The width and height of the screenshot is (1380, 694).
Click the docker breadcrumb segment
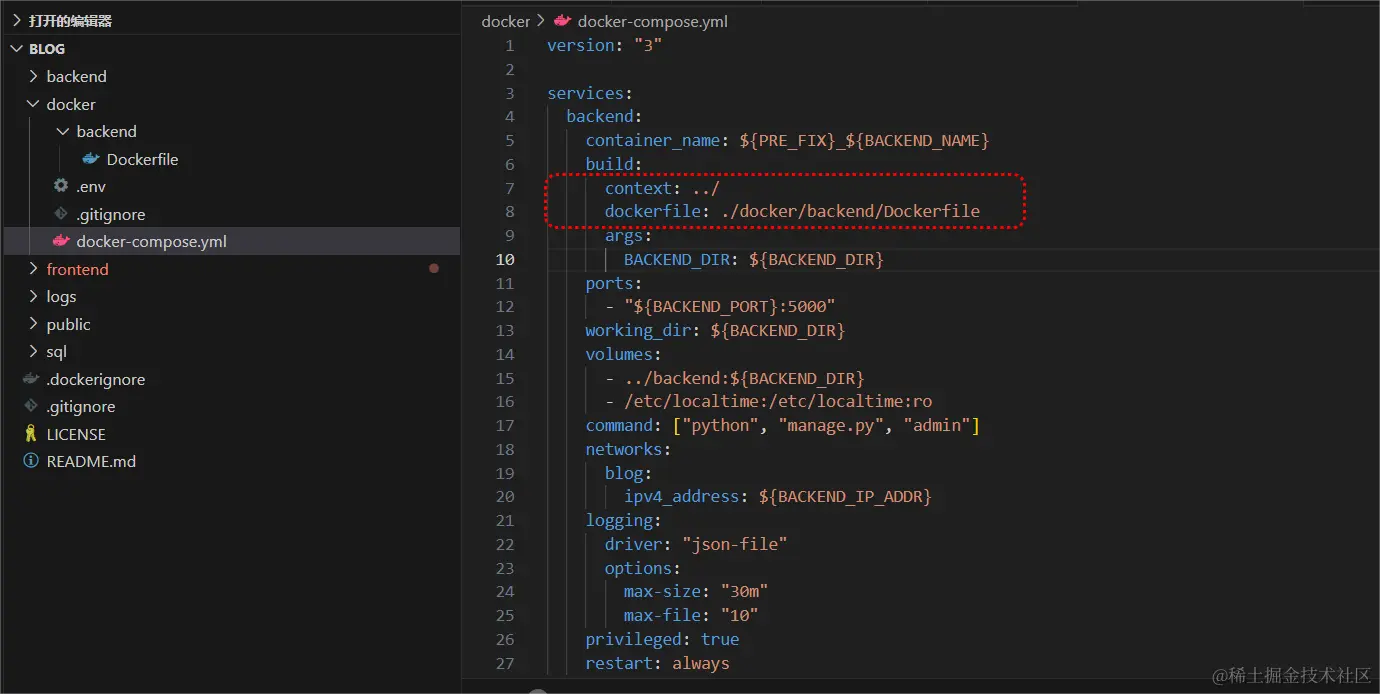tap(506, 21)
